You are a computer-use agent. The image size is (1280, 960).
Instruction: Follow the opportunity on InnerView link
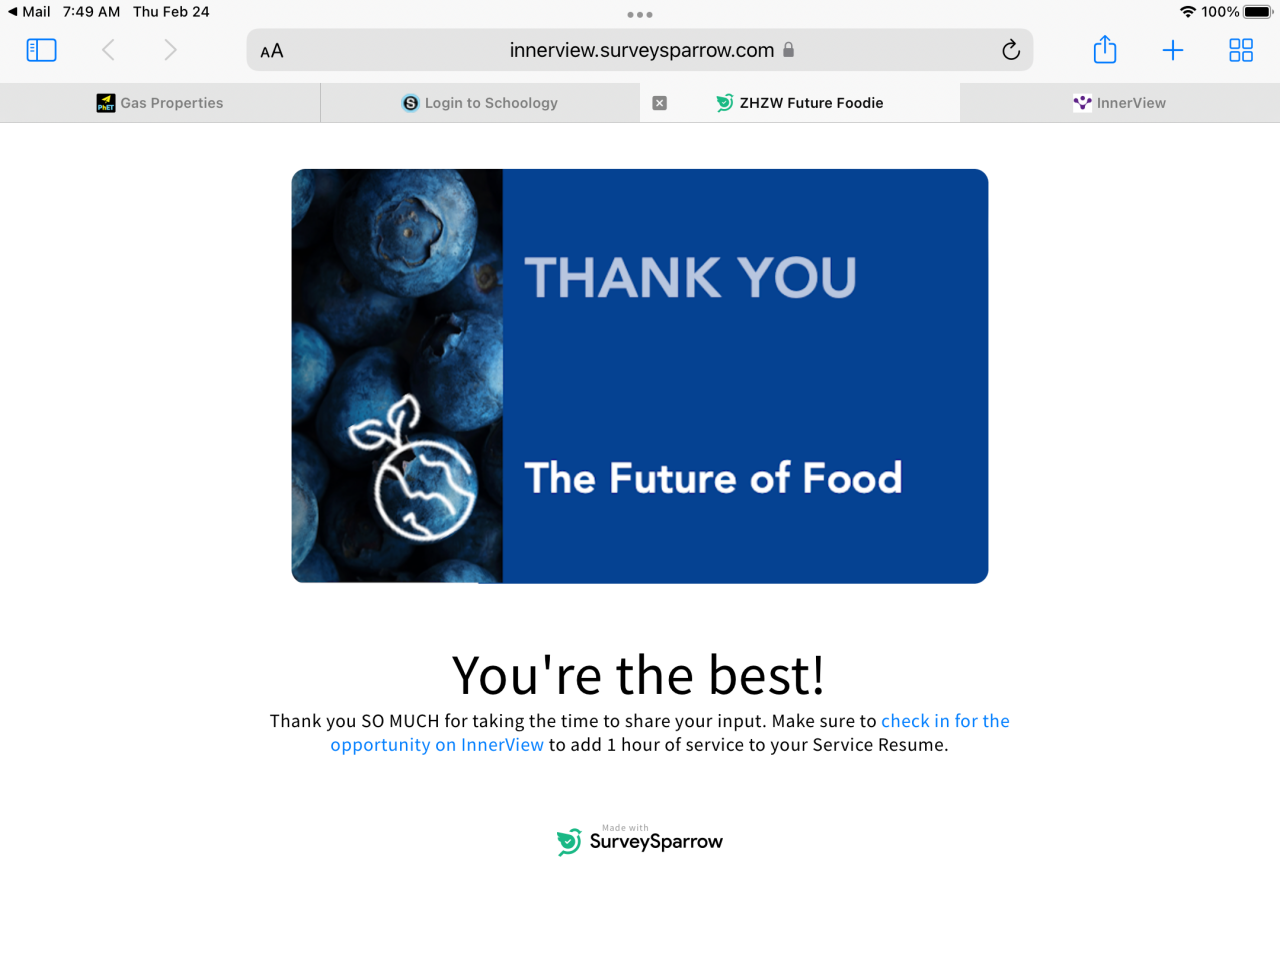[x=437, y=745]
